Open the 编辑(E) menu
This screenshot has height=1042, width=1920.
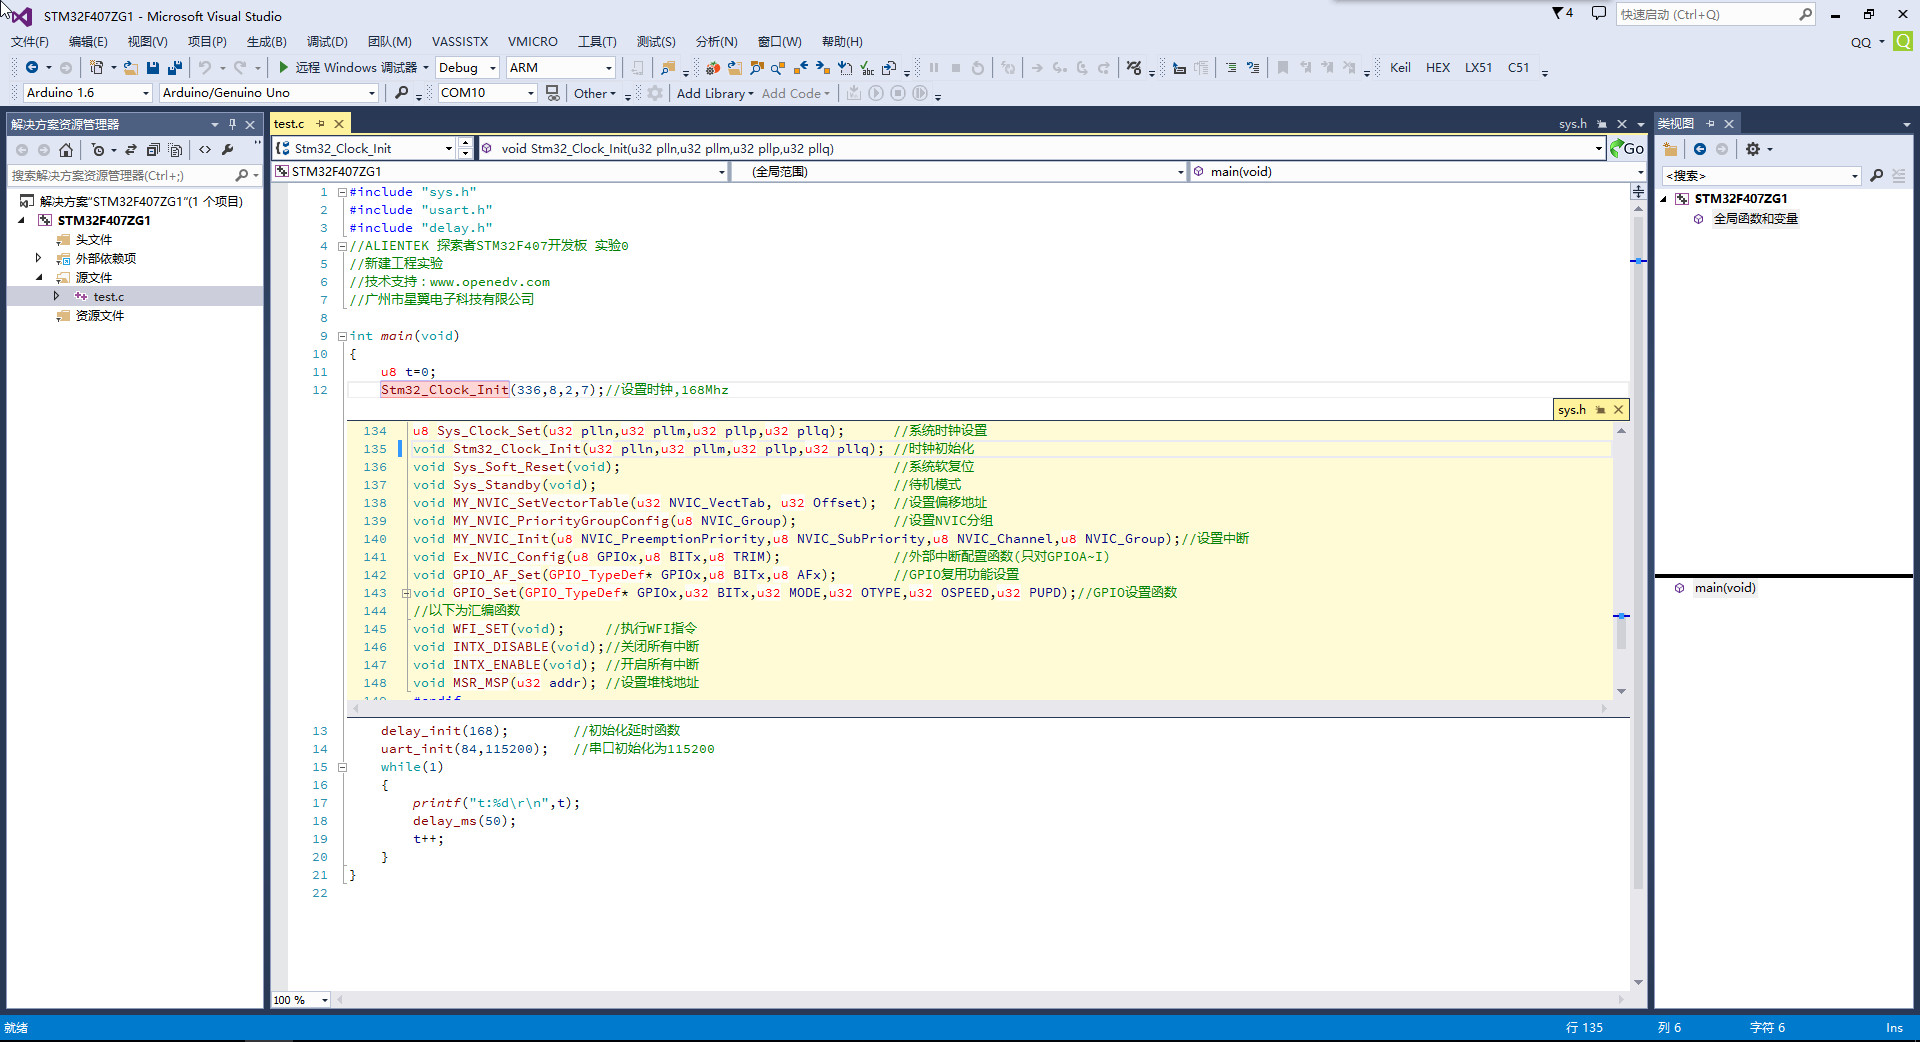(88, 42)
